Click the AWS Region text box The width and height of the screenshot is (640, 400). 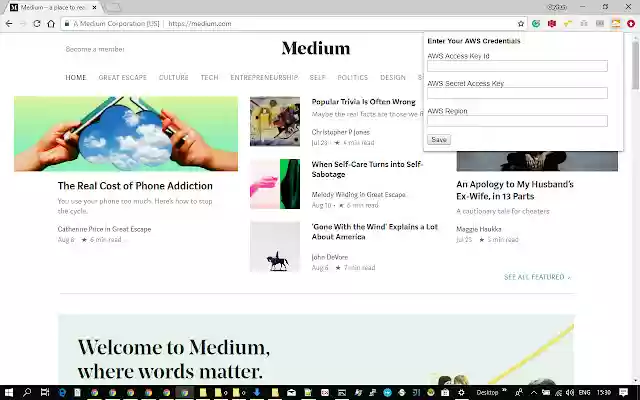(x=517, y=121)
